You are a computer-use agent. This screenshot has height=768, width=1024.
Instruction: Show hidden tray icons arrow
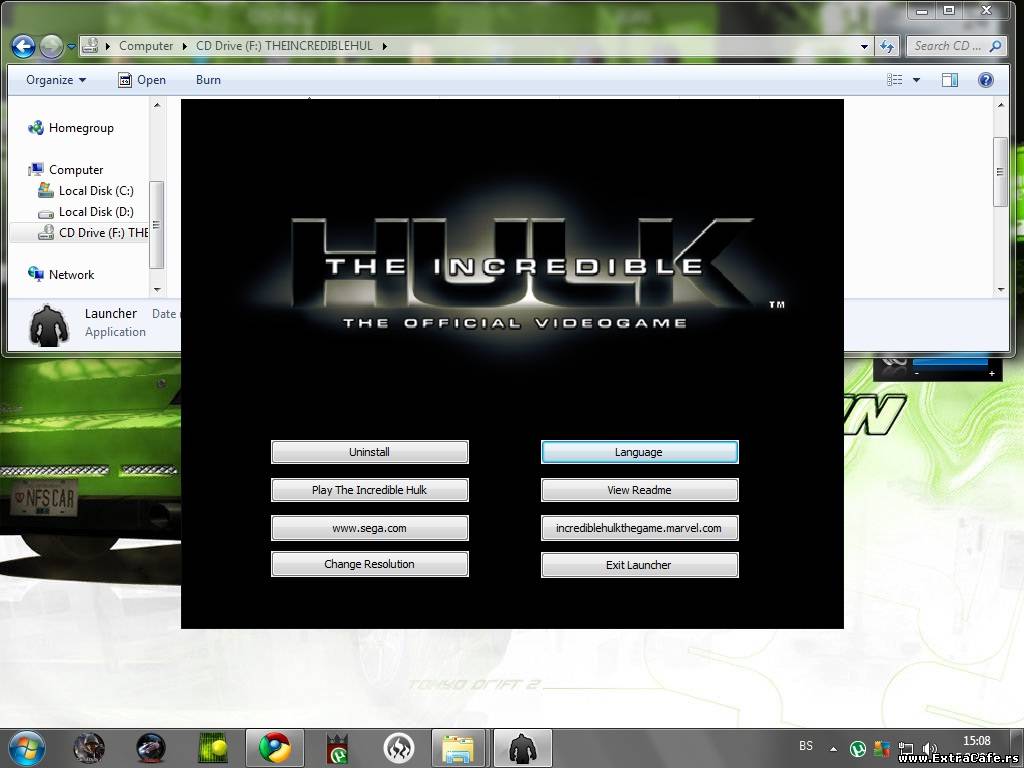click(833, 748)
